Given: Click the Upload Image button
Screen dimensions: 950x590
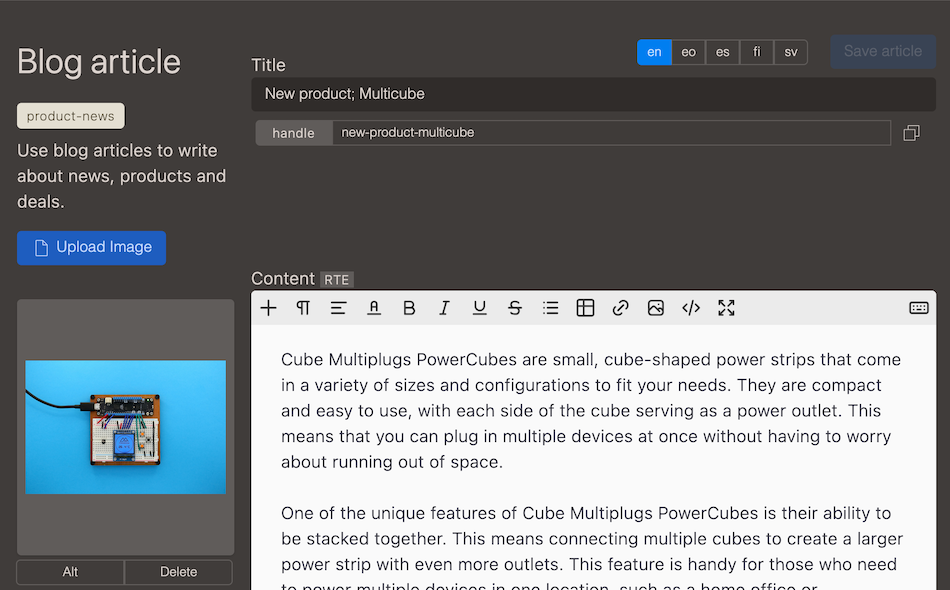Looking at the screenshot, I should (91, 248).
